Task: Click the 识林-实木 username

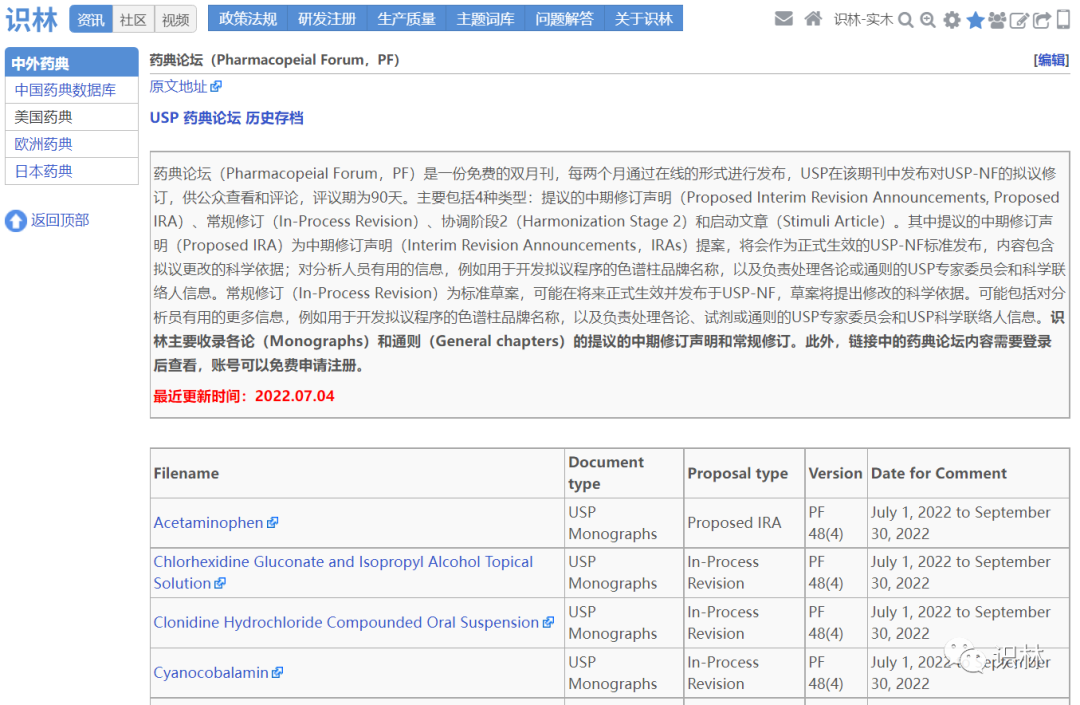Action: [x=863, y=20]
